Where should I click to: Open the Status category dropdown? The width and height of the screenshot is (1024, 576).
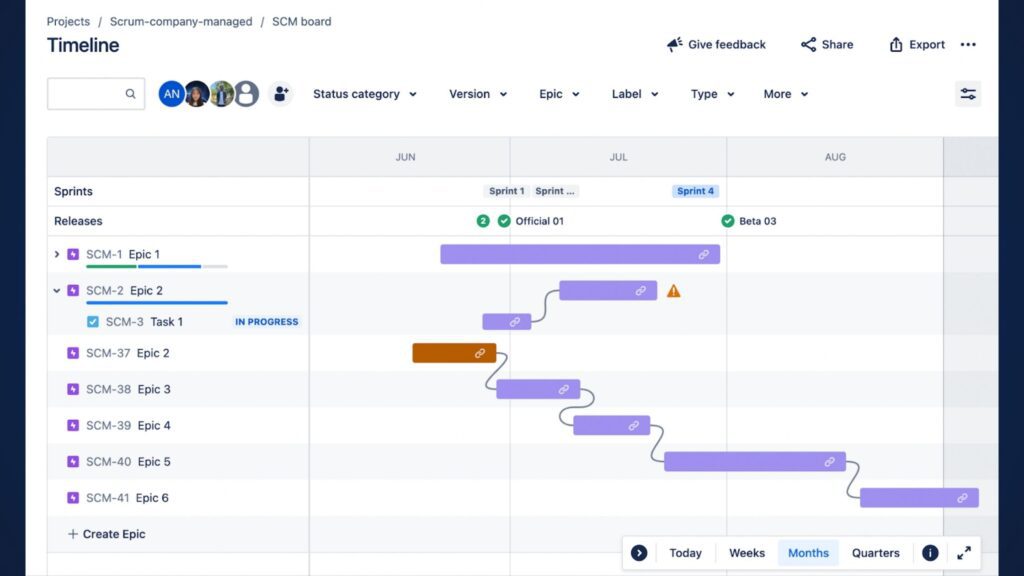[364, 94]
